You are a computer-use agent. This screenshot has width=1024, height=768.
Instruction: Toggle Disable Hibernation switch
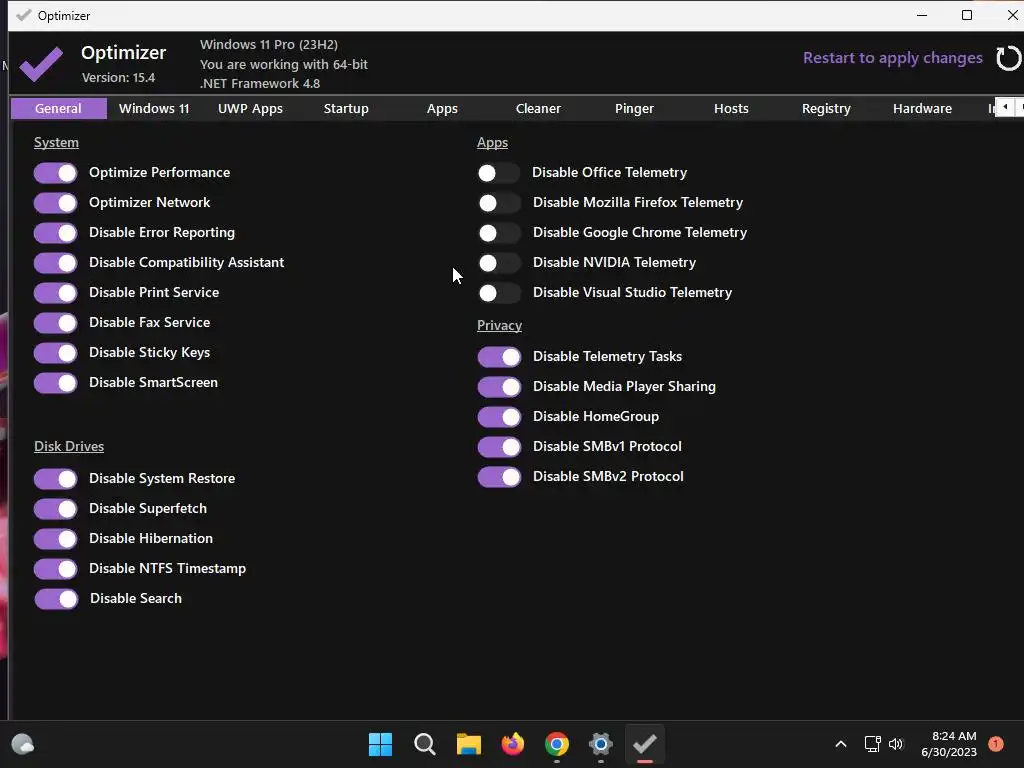point(56,539)
